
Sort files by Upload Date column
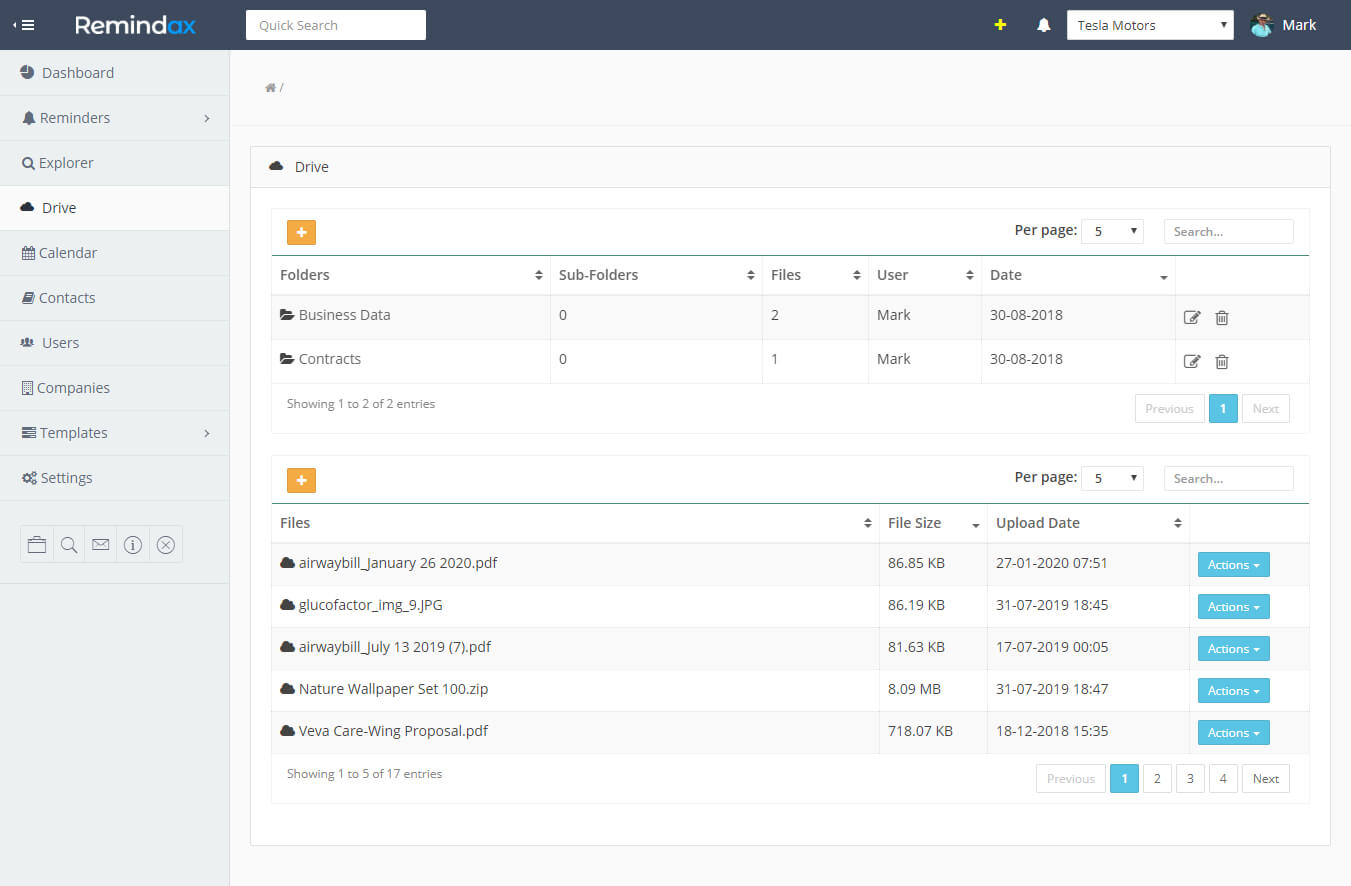pos(1089,523)
